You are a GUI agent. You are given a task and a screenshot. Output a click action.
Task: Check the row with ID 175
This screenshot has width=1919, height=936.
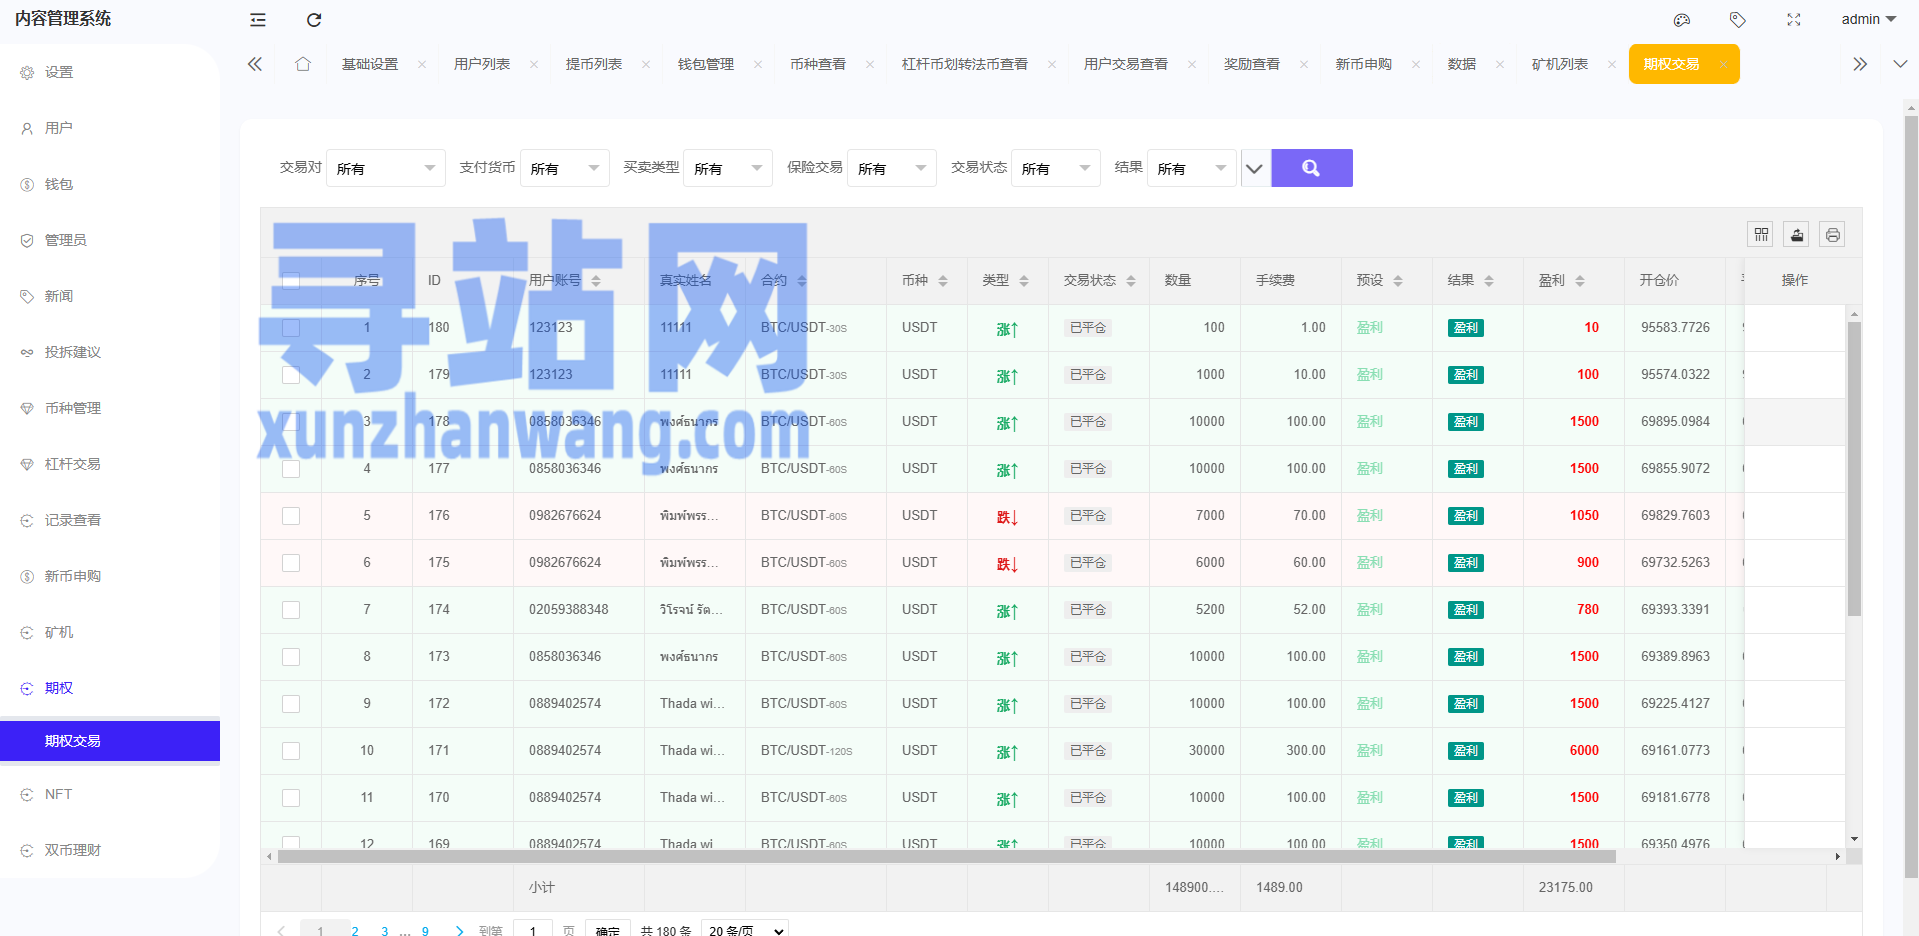(x=291, y=563)
